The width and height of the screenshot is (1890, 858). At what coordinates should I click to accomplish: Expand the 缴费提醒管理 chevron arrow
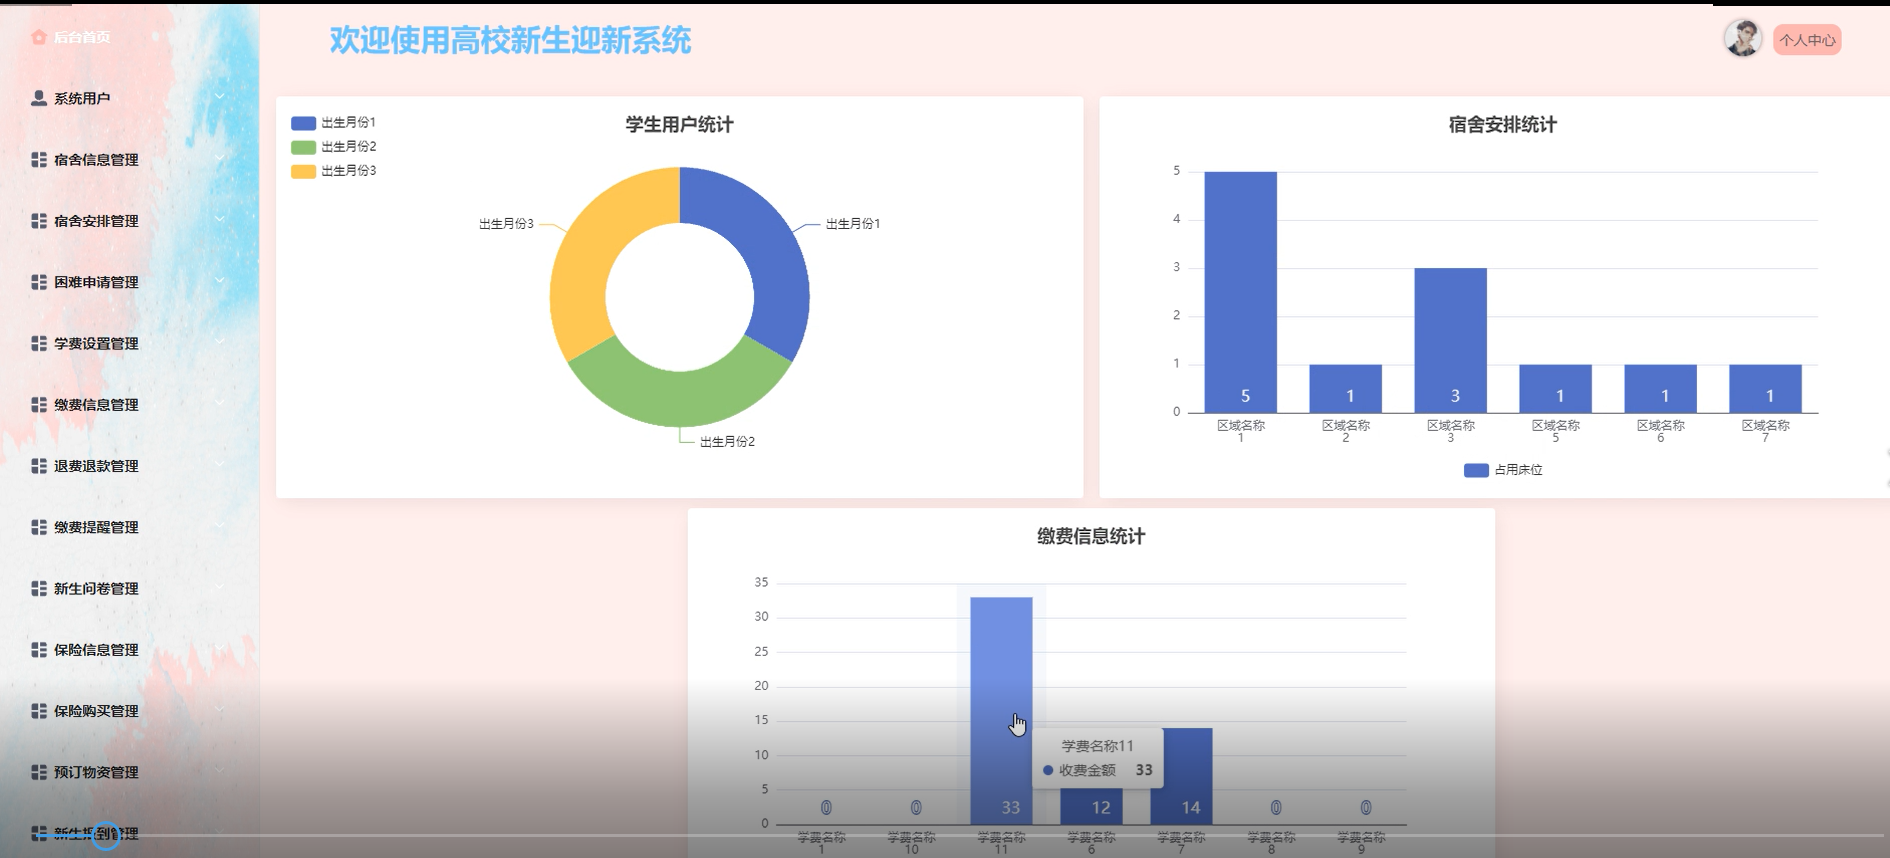point(219,526)
